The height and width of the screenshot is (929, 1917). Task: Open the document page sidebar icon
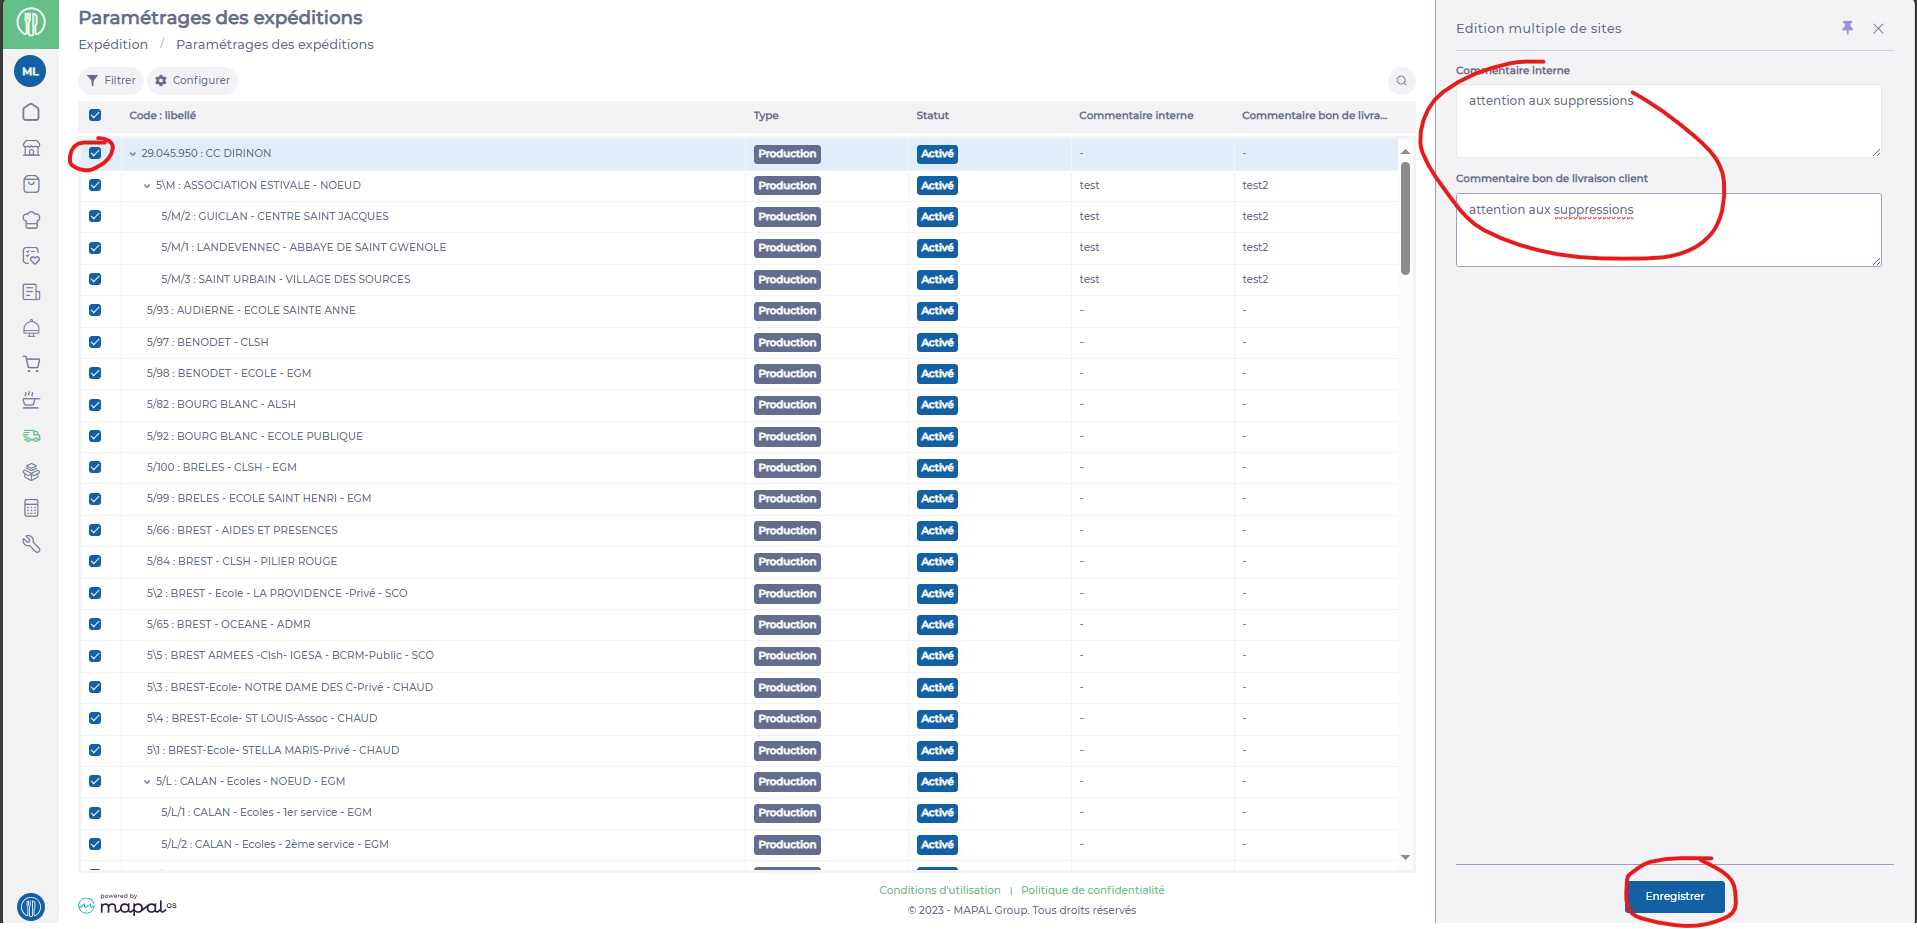pyautogui.click(x=31, y=292)
